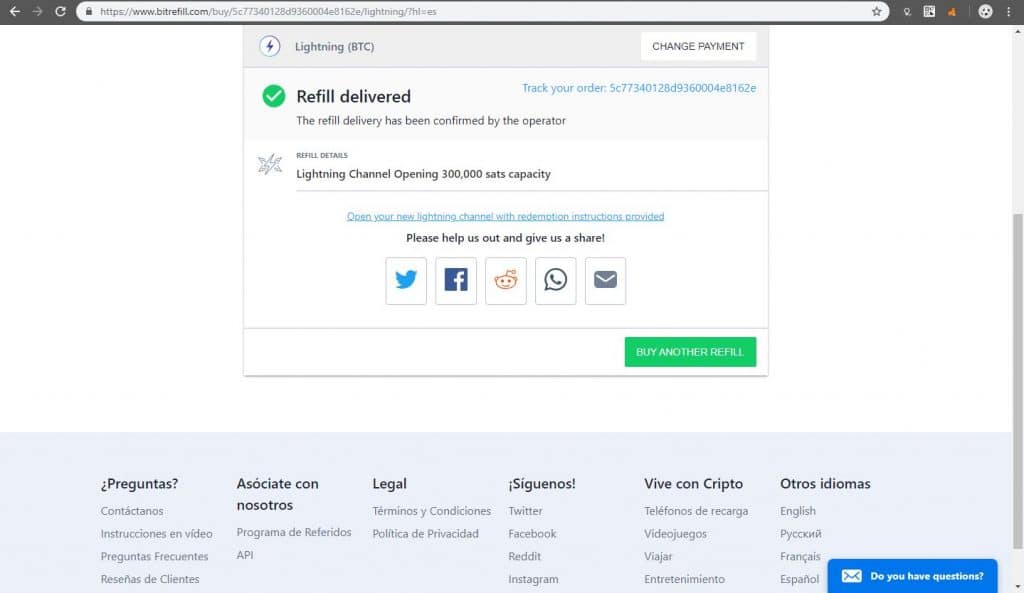Click the CHANGE PAYMENT button
Screen dimensions: 1024x593
[x=698, y=46]
